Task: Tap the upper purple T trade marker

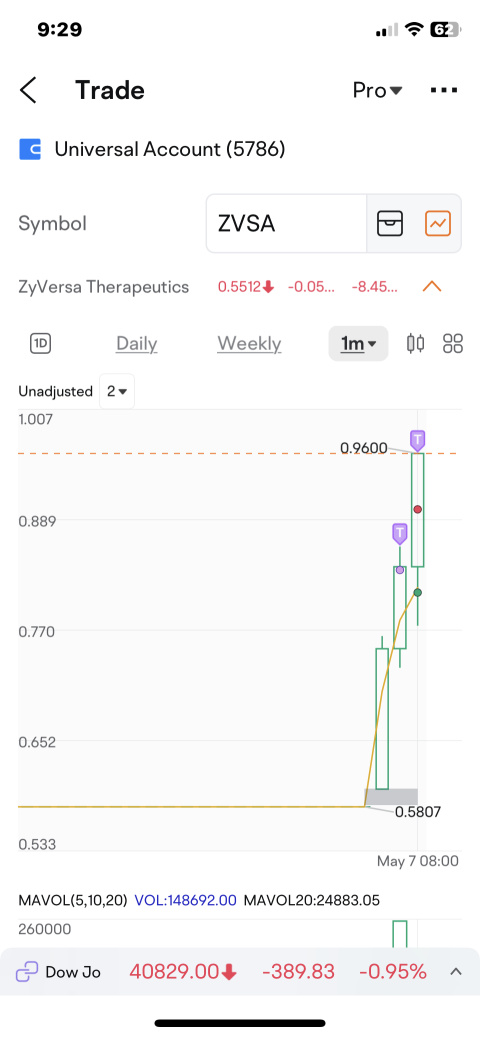Action: (417, 439)
